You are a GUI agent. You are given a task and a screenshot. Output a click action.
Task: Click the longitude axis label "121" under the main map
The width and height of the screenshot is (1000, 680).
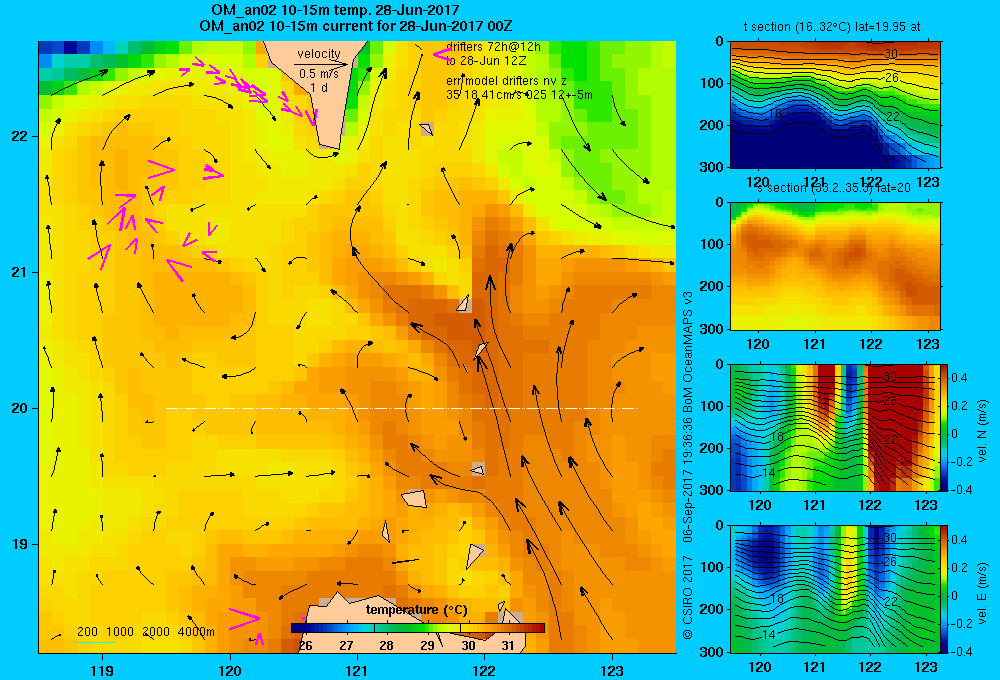[x=357, y=670]
